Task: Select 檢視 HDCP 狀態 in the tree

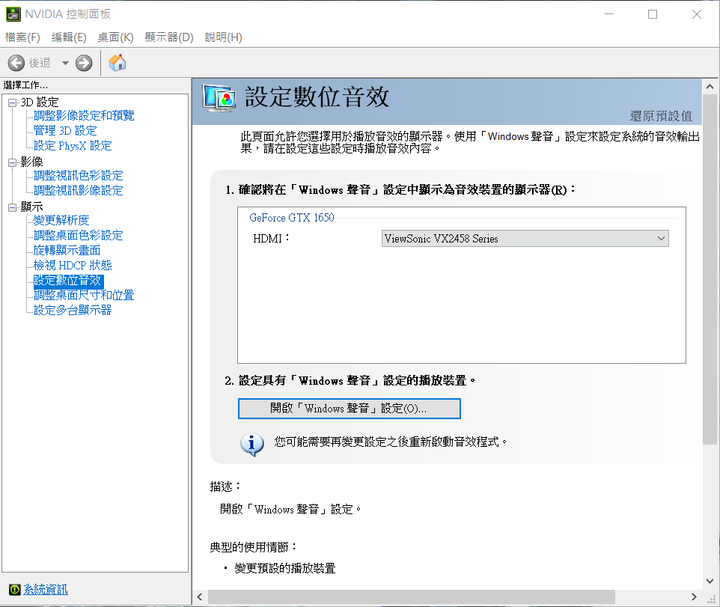Action: 73,265
